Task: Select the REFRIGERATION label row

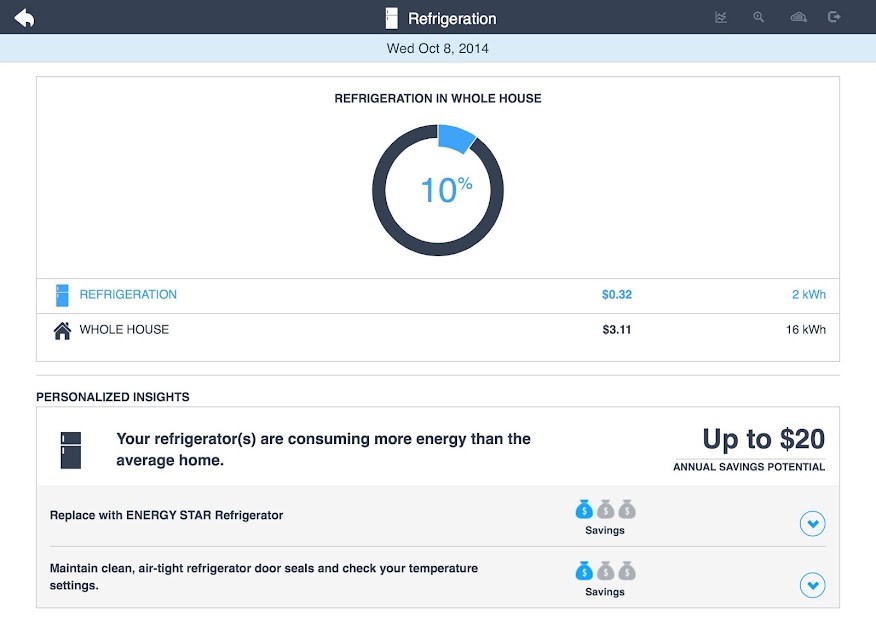Action: [438, 295]
